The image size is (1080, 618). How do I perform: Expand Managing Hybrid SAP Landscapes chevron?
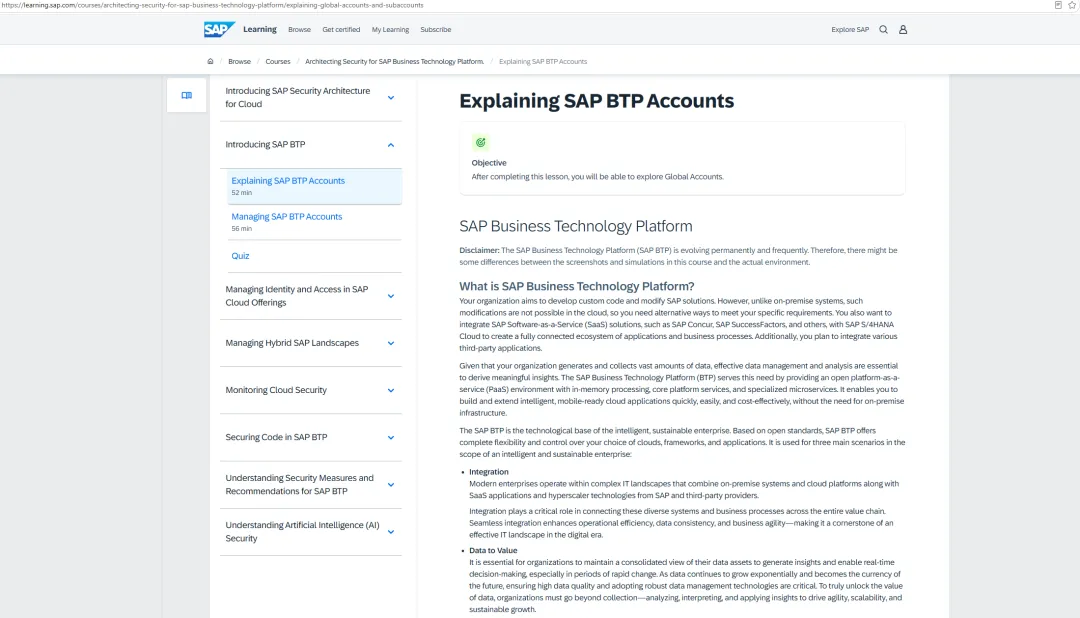pos(391,343)
